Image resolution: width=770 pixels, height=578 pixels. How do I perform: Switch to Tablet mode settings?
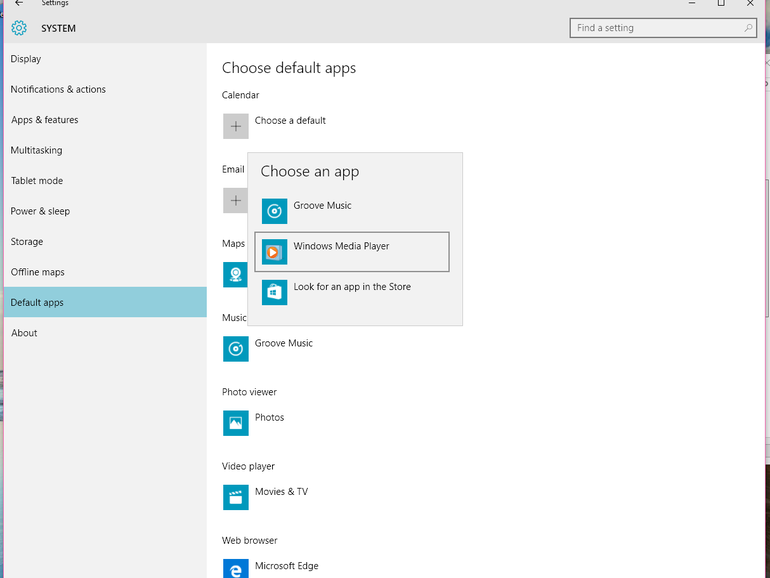click(x=37, y=181)
